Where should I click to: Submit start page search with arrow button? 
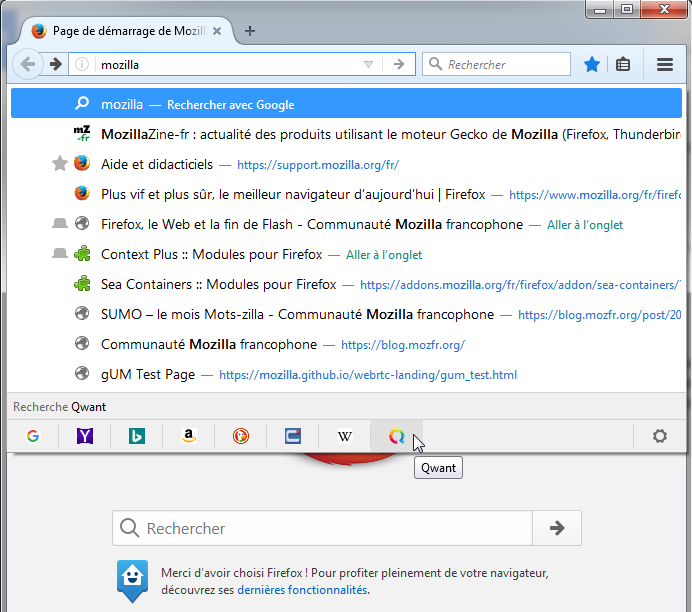[x=557, y=528]
